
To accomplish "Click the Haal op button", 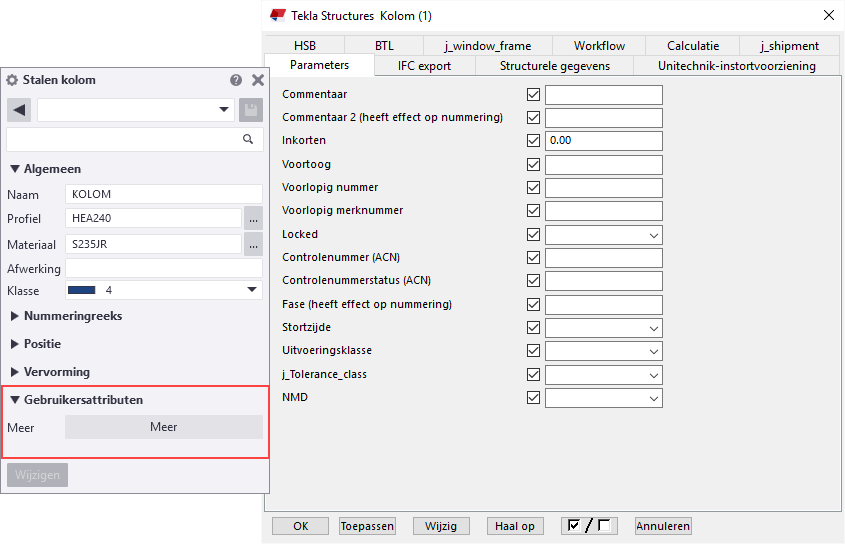I will point(515,526).
